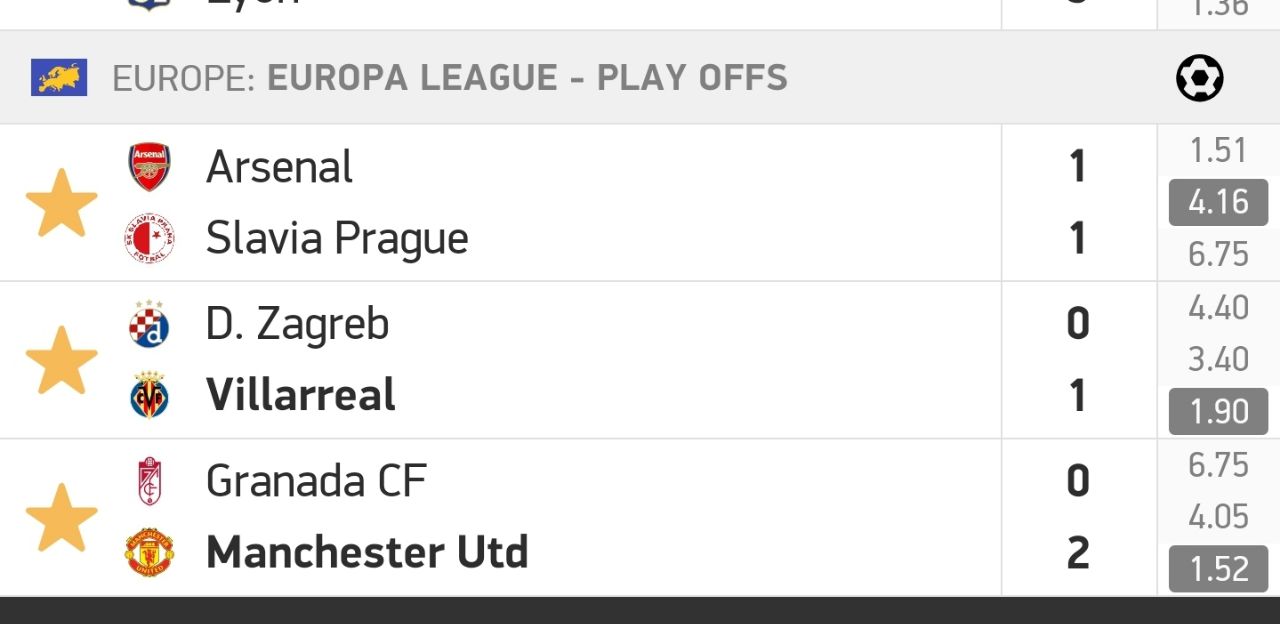Select the highlighted 4.16 draw odds
Viewport: 1280px width, 624px height.
click(1218, 203)
